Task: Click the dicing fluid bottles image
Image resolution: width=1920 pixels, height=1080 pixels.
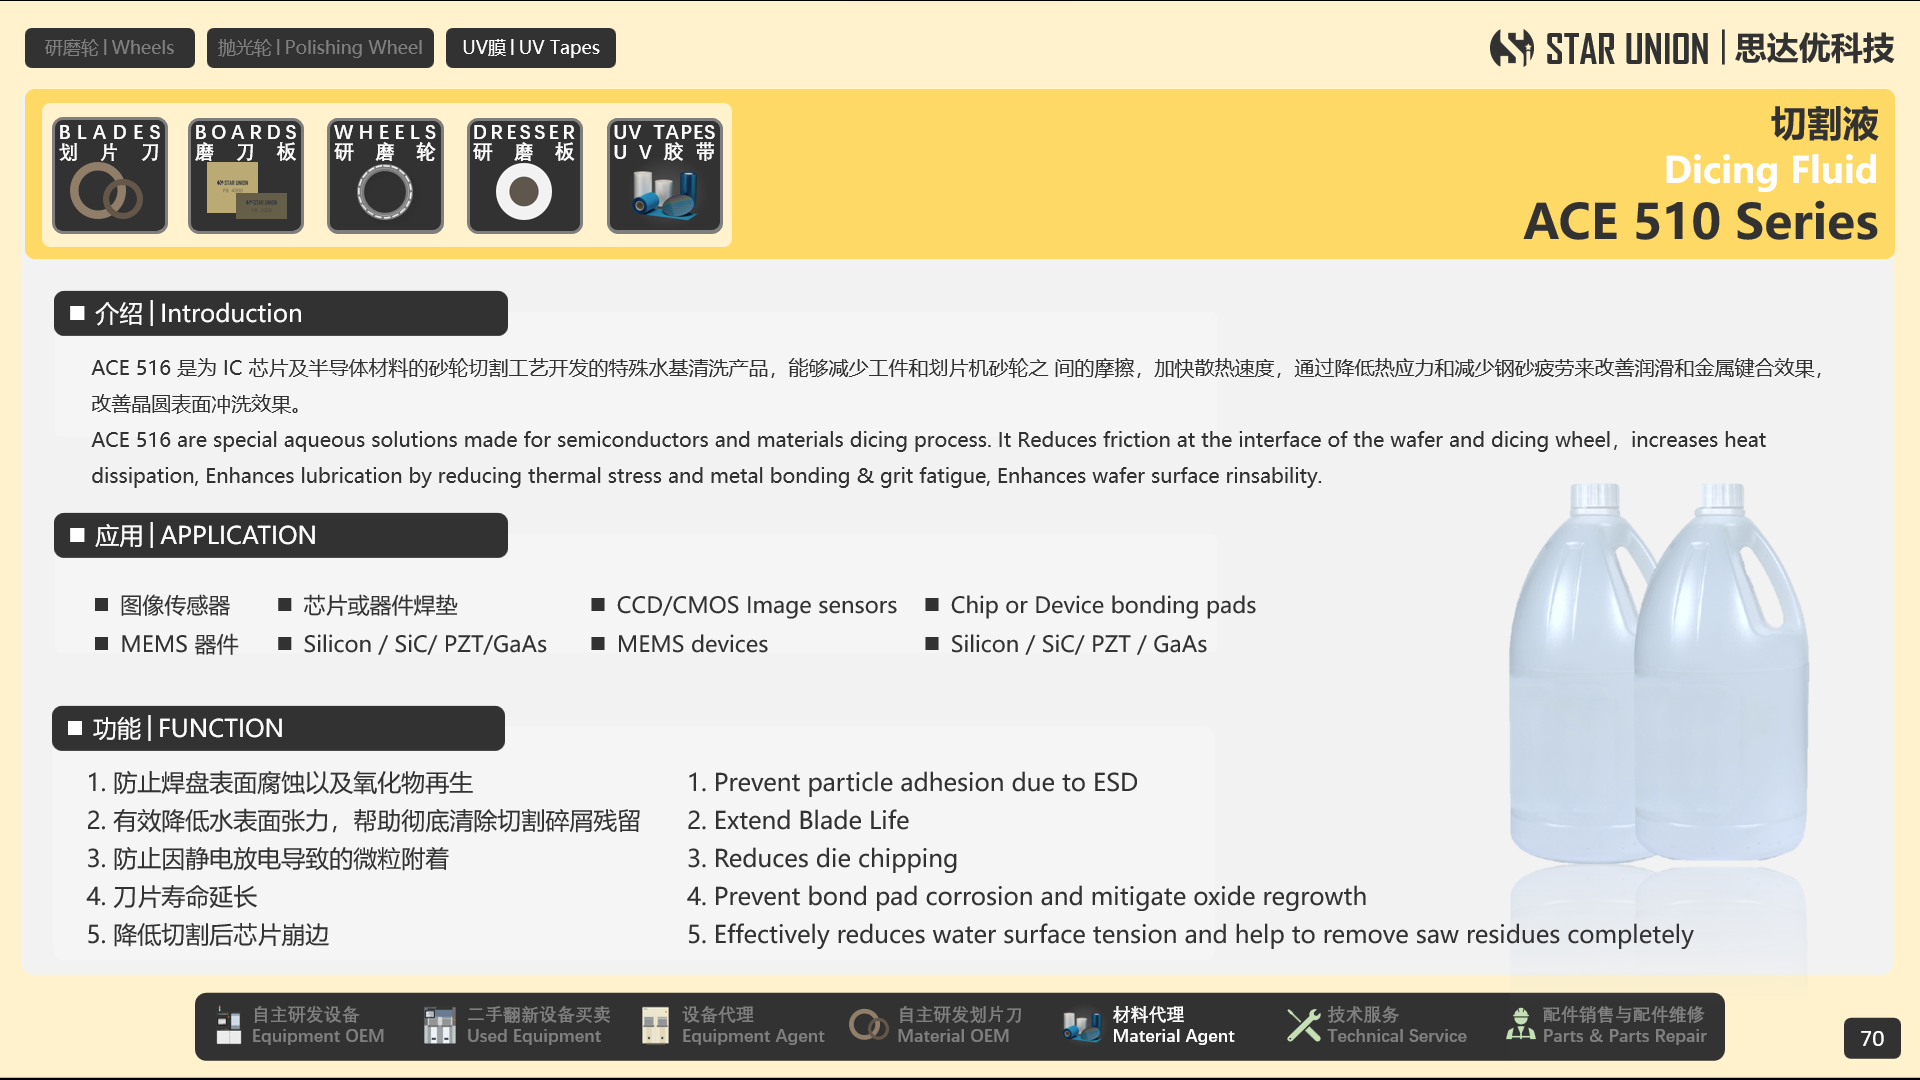Action: tap(1659, 672)
